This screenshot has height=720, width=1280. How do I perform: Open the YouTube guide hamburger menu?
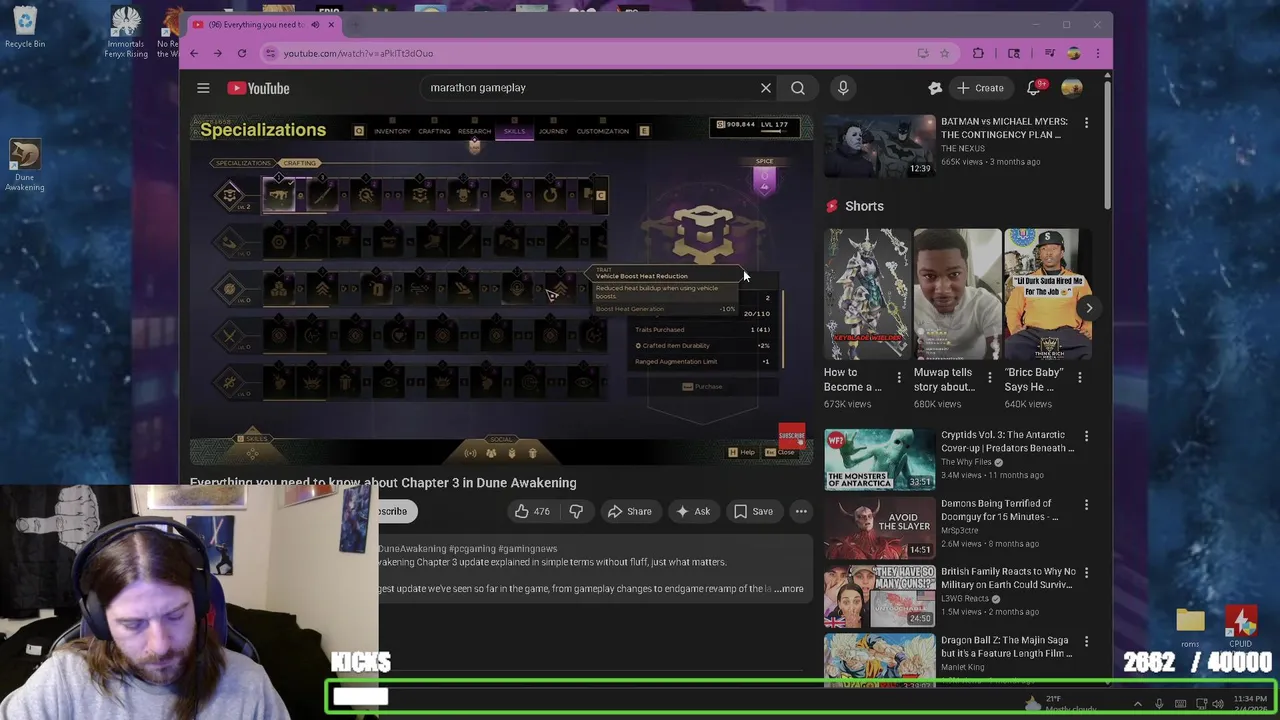203,88
